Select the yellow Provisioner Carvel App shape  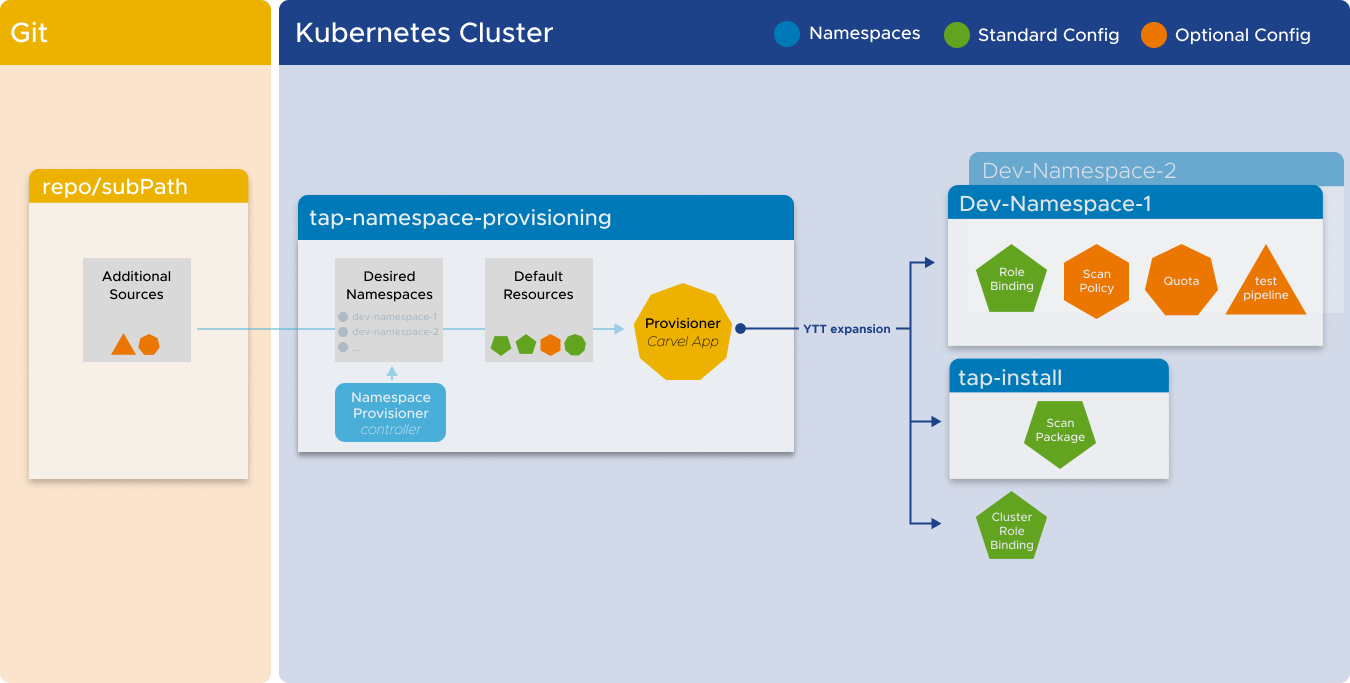(x=683, y=333)
